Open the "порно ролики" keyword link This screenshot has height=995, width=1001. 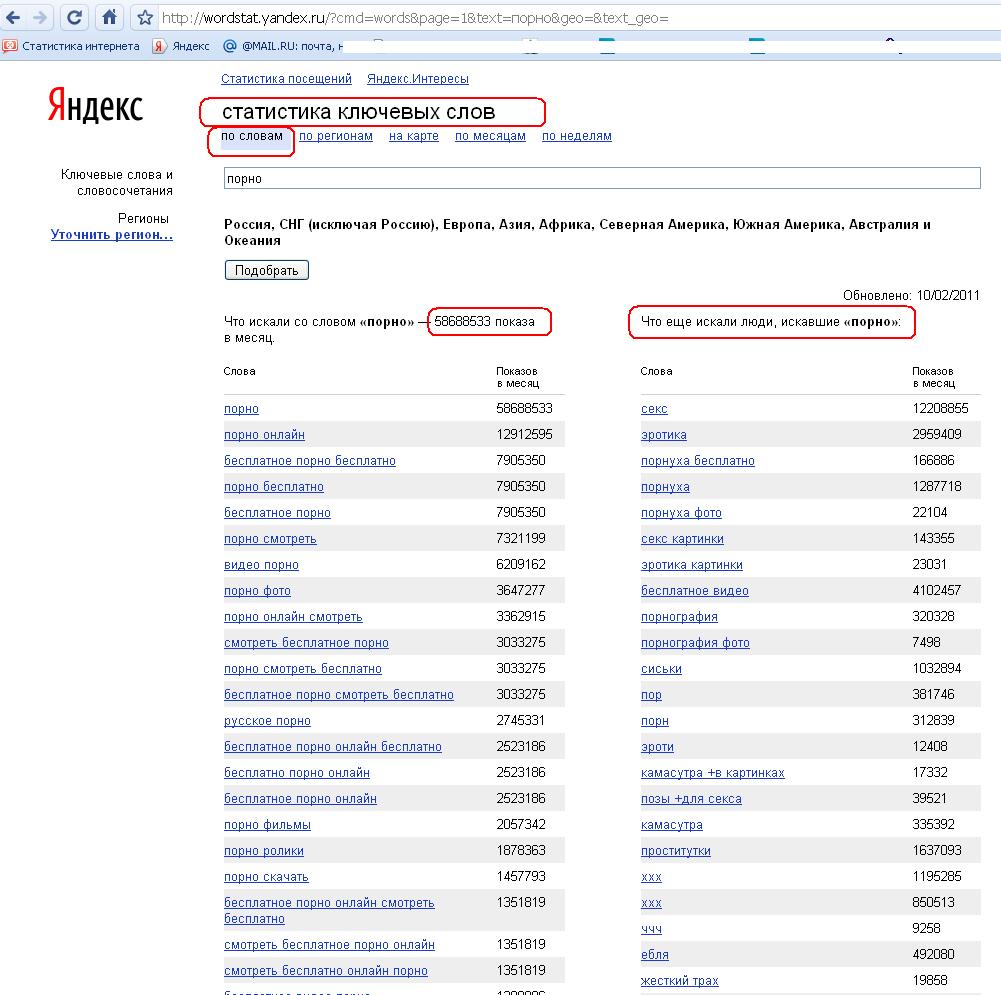(x=264, y=851)
